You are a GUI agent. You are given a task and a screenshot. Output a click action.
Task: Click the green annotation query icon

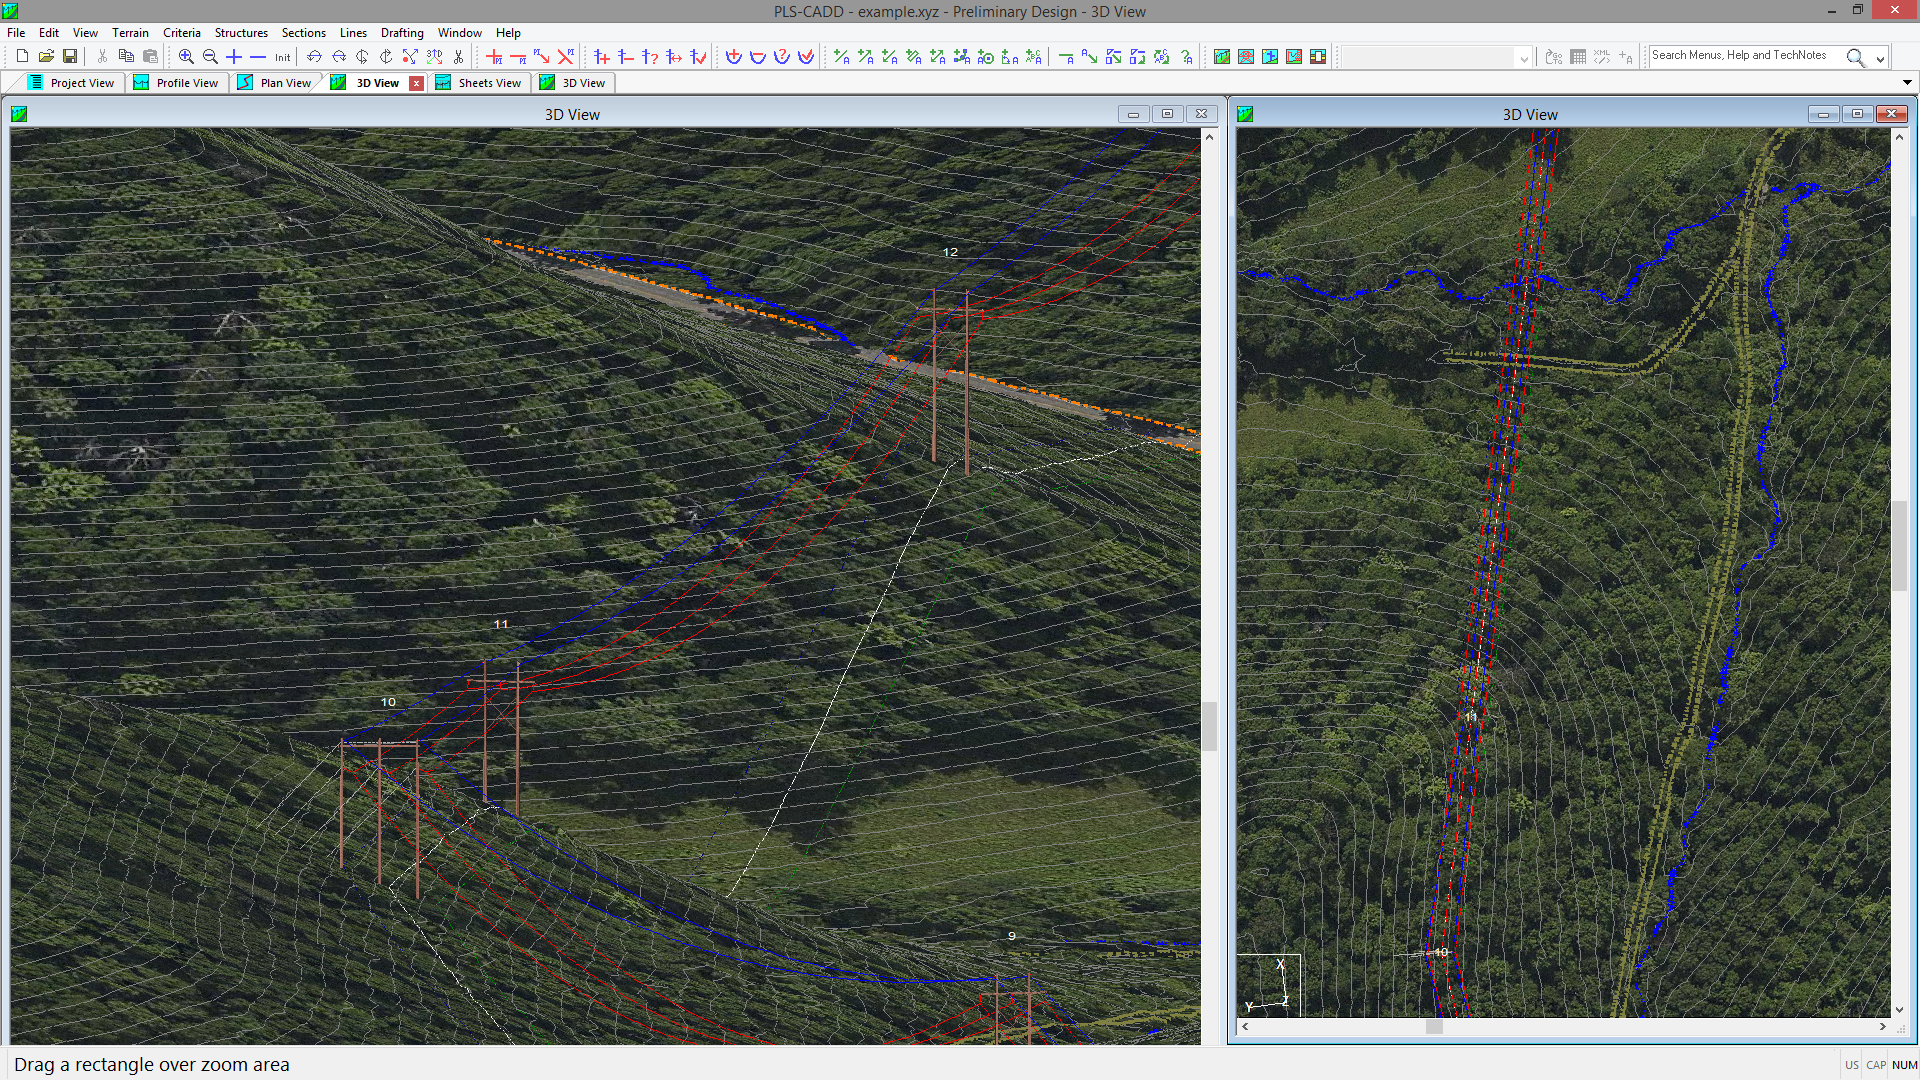click(x=1186, y=57)
